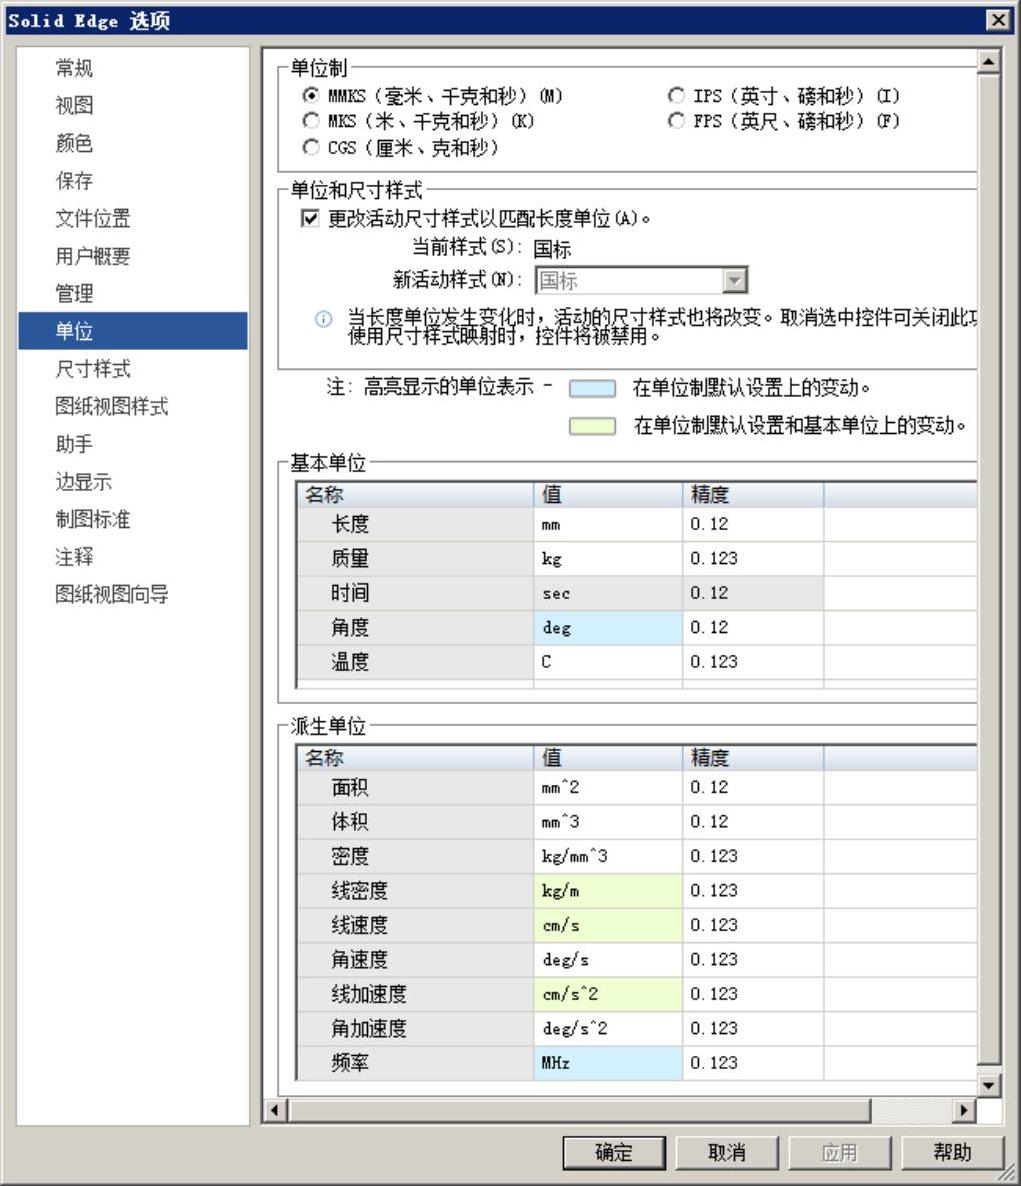Image resolution: width=1021 pixels, height=1186 pixels.
Task: Click the 线速度 value cell cm/s
Action: pos(608,925)
